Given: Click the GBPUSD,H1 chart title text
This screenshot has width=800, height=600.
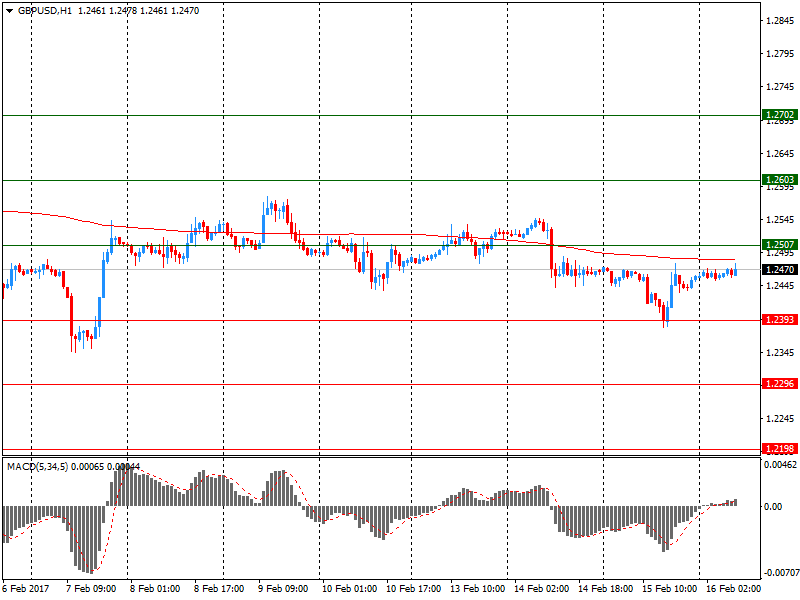Looking at the screenshot, I should point(45,11).
